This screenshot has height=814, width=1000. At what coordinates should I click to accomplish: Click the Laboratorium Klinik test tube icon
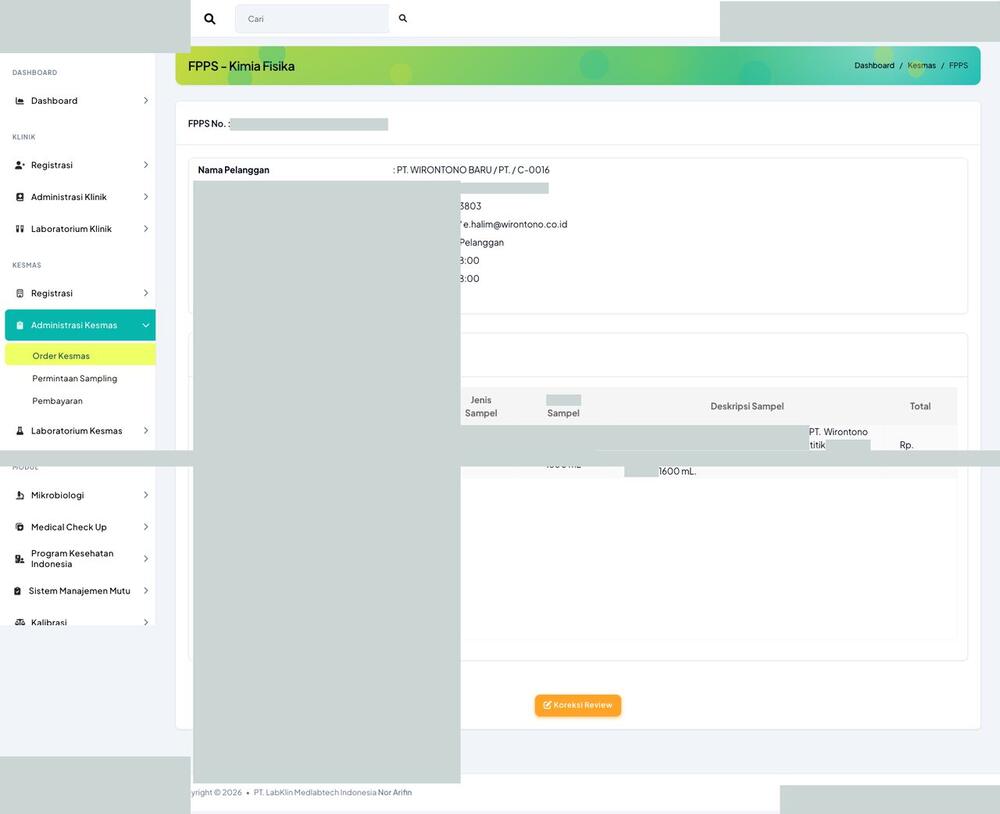[20, 229]
